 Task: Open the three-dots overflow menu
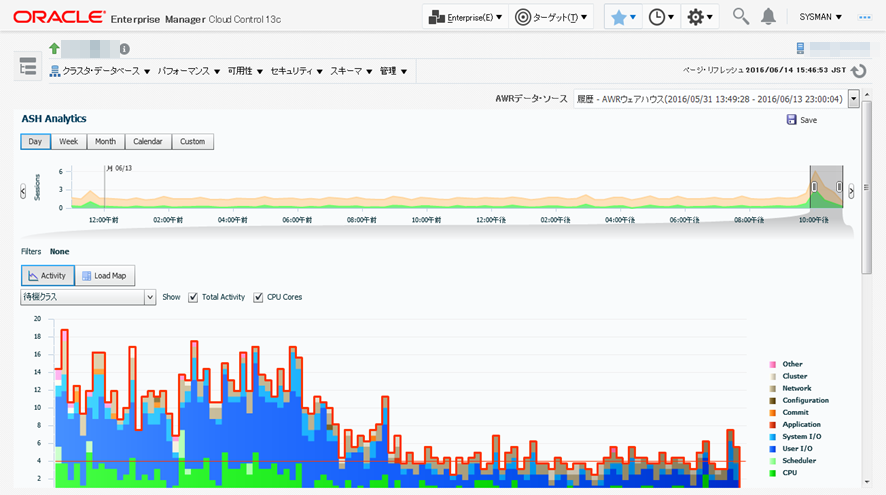click(x=865, y=18)
